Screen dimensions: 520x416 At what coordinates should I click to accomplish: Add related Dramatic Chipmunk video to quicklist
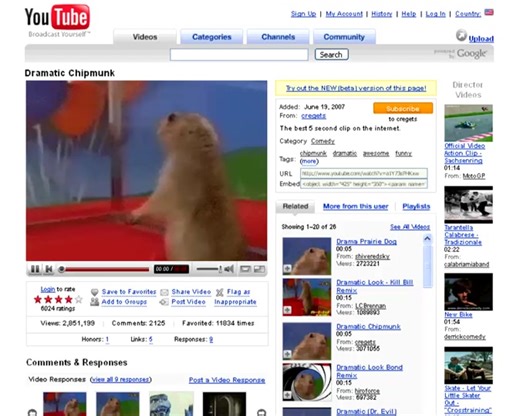click(287, 354)
